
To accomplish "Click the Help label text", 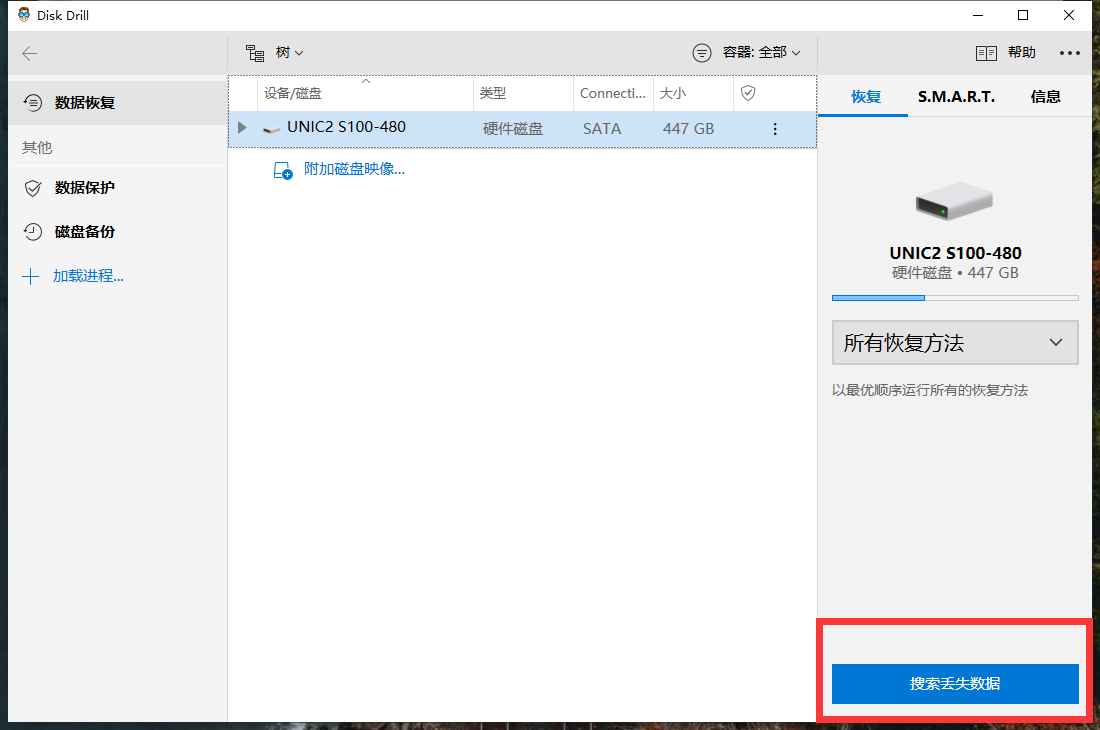I will [x=1021, y=53].
